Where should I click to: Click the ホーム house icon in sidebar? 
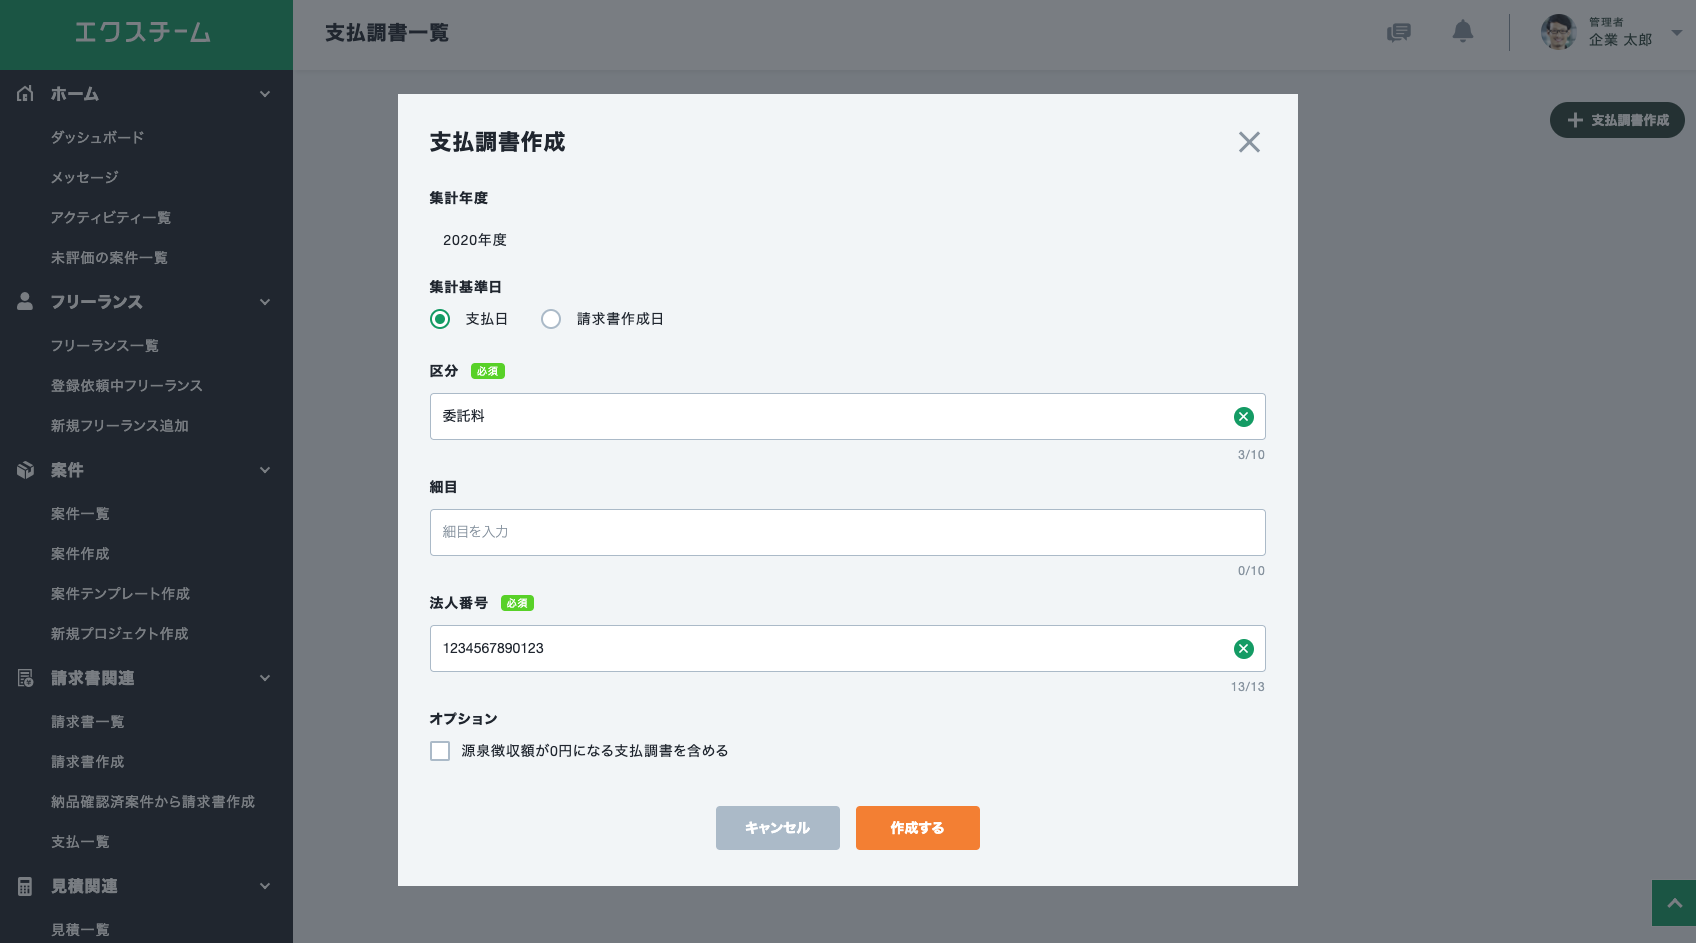click(x=26, y=94)
